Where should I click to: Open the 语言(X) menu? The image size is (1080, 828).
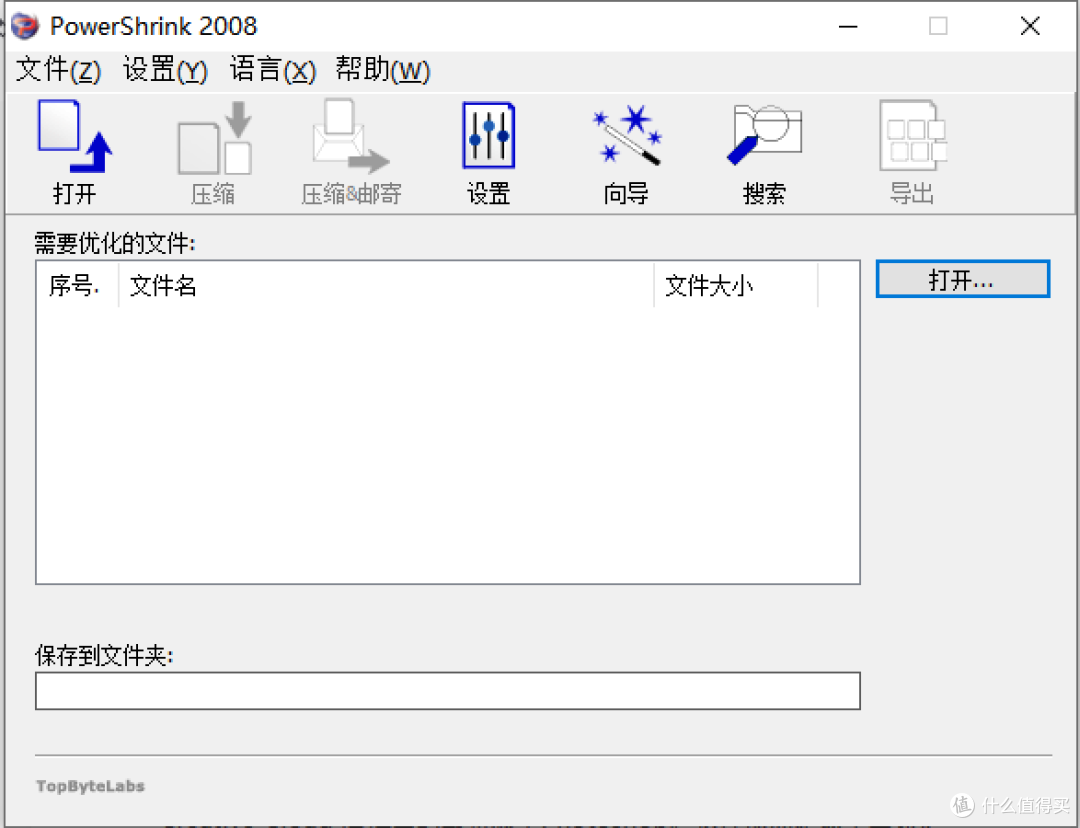(x=273, y=70)
